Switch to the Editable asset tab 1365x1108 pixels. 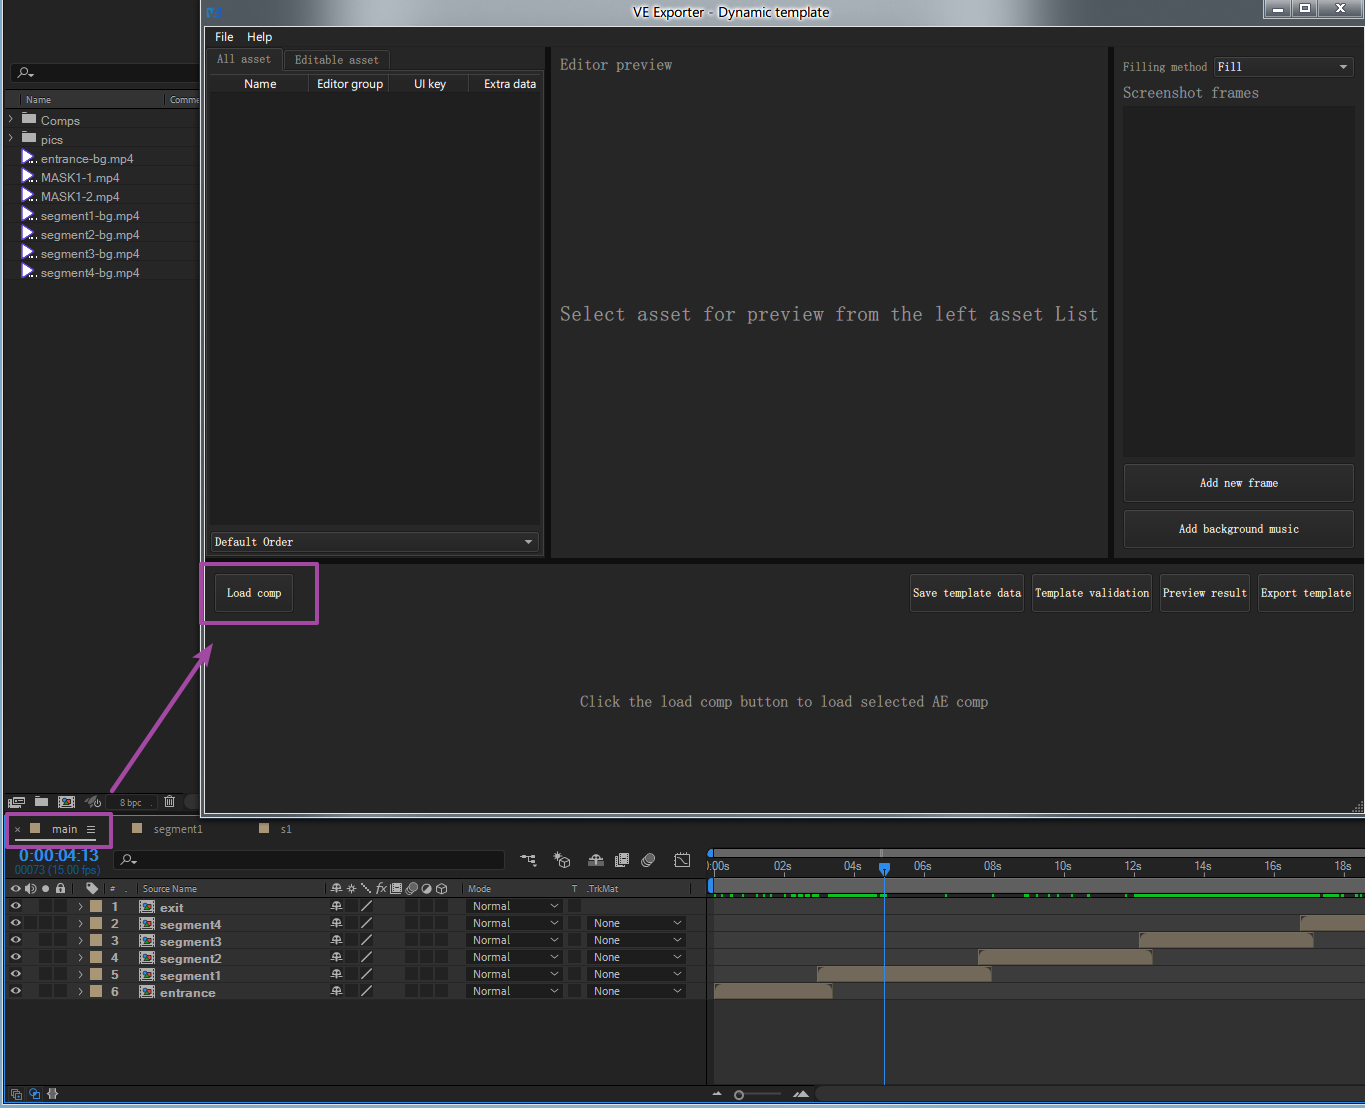point(337,60)
